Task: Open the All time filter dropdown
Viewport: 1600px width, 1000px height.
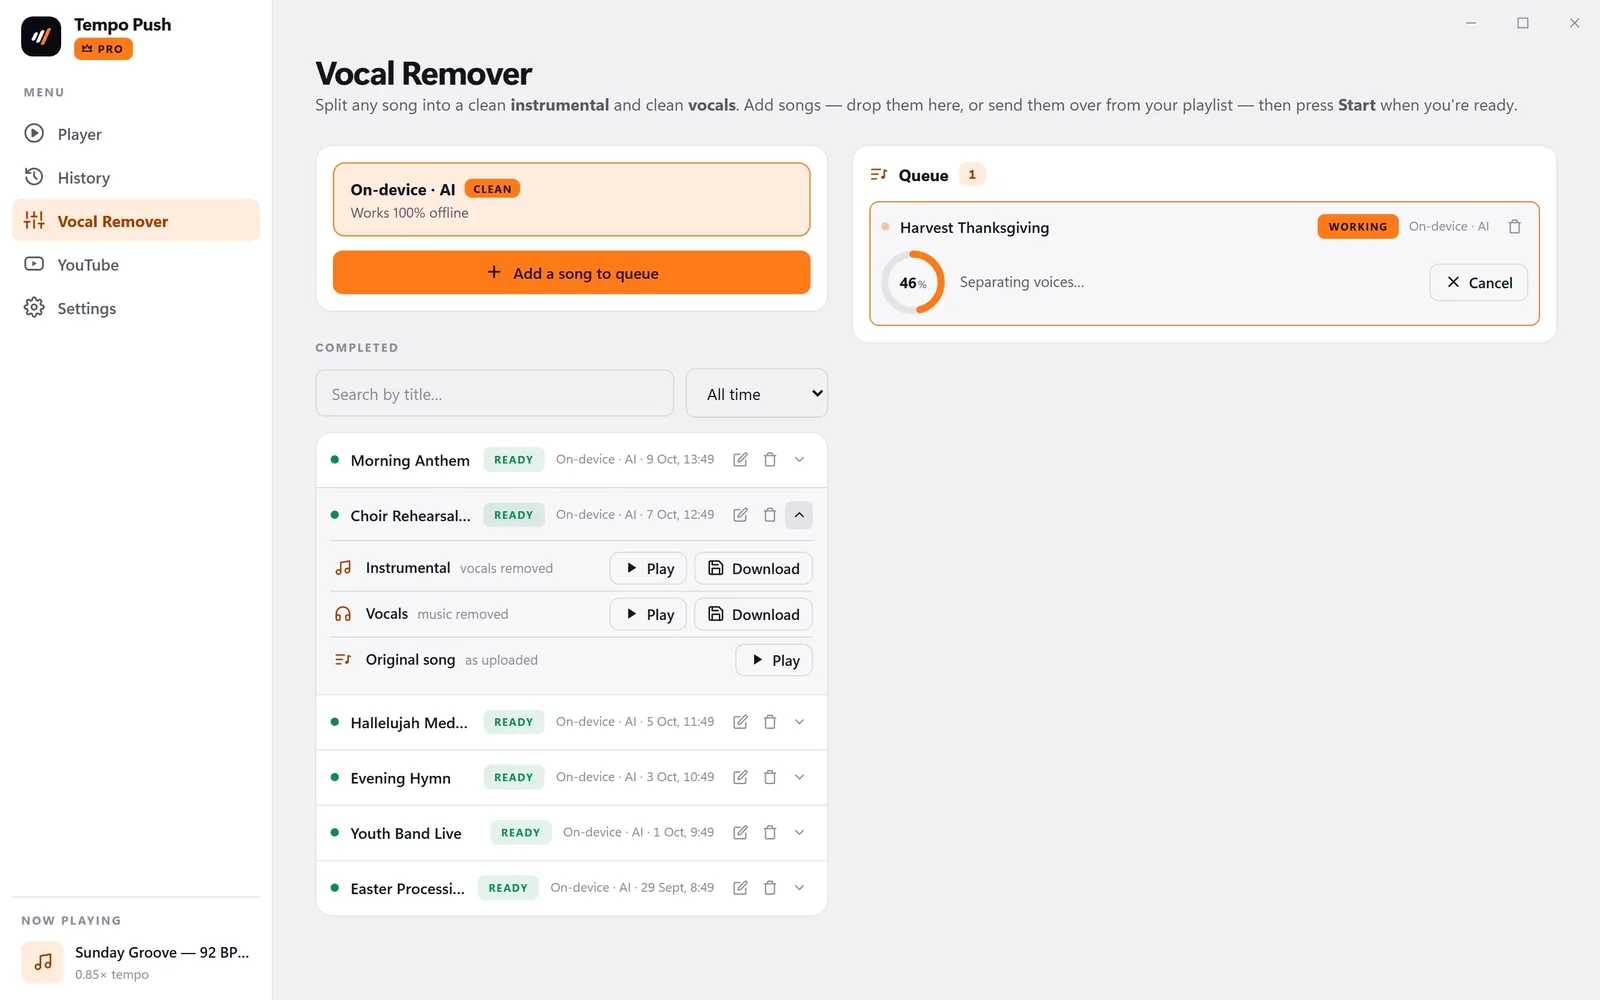Action: click(x=757, y=394)
